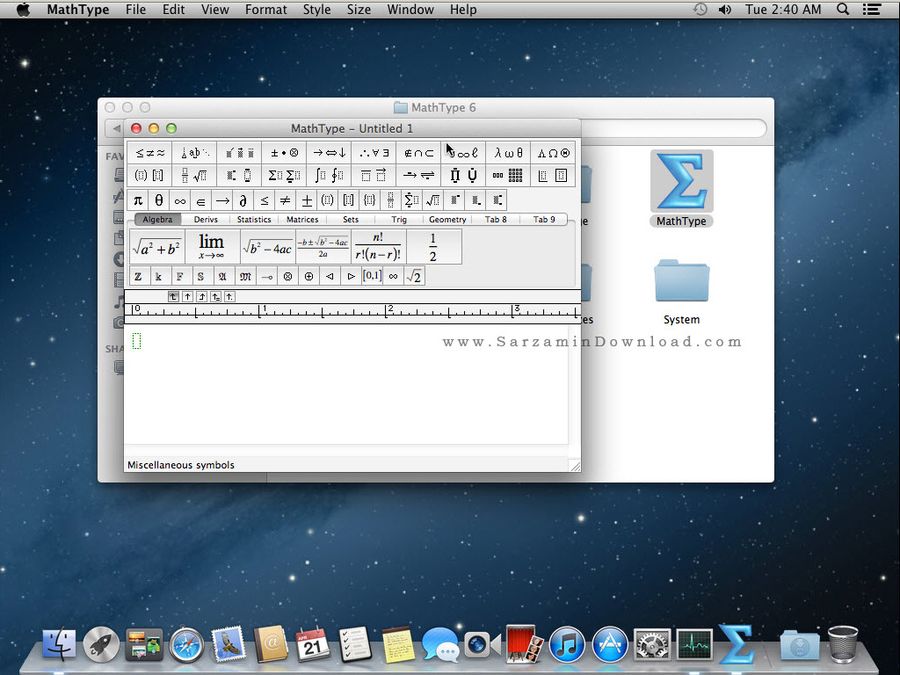Open the underbar and overbar templates palette
The image size is (900, 675).
374,175
